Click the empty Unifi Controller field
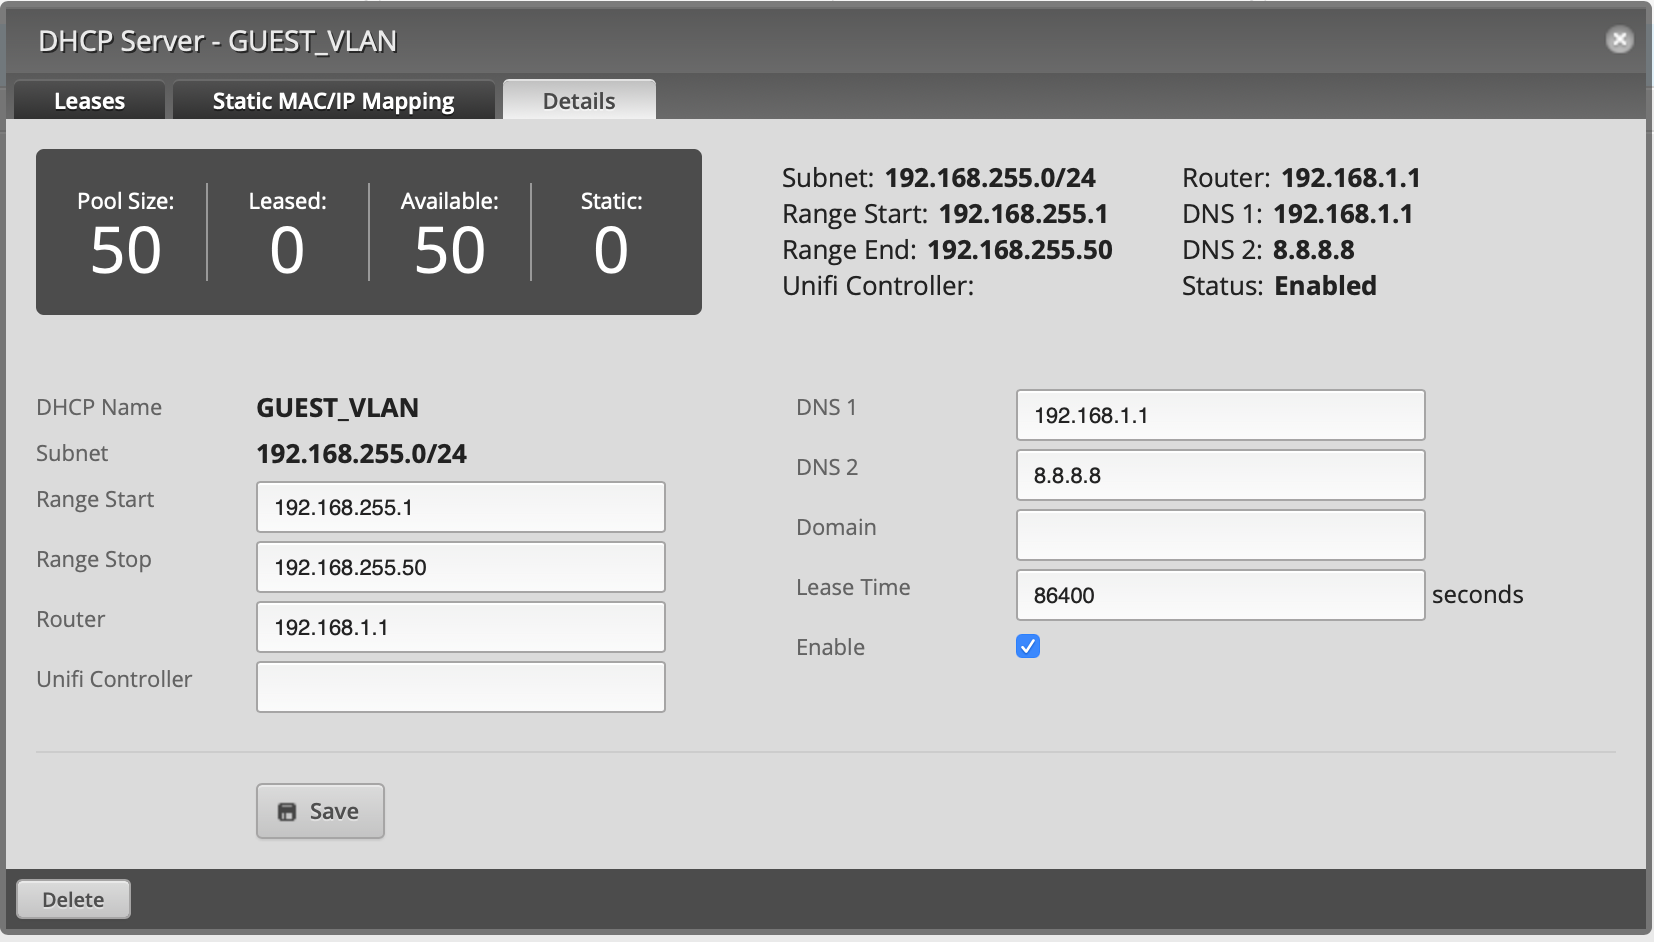This screenshot has height=942, width=1654. point(460,687)
